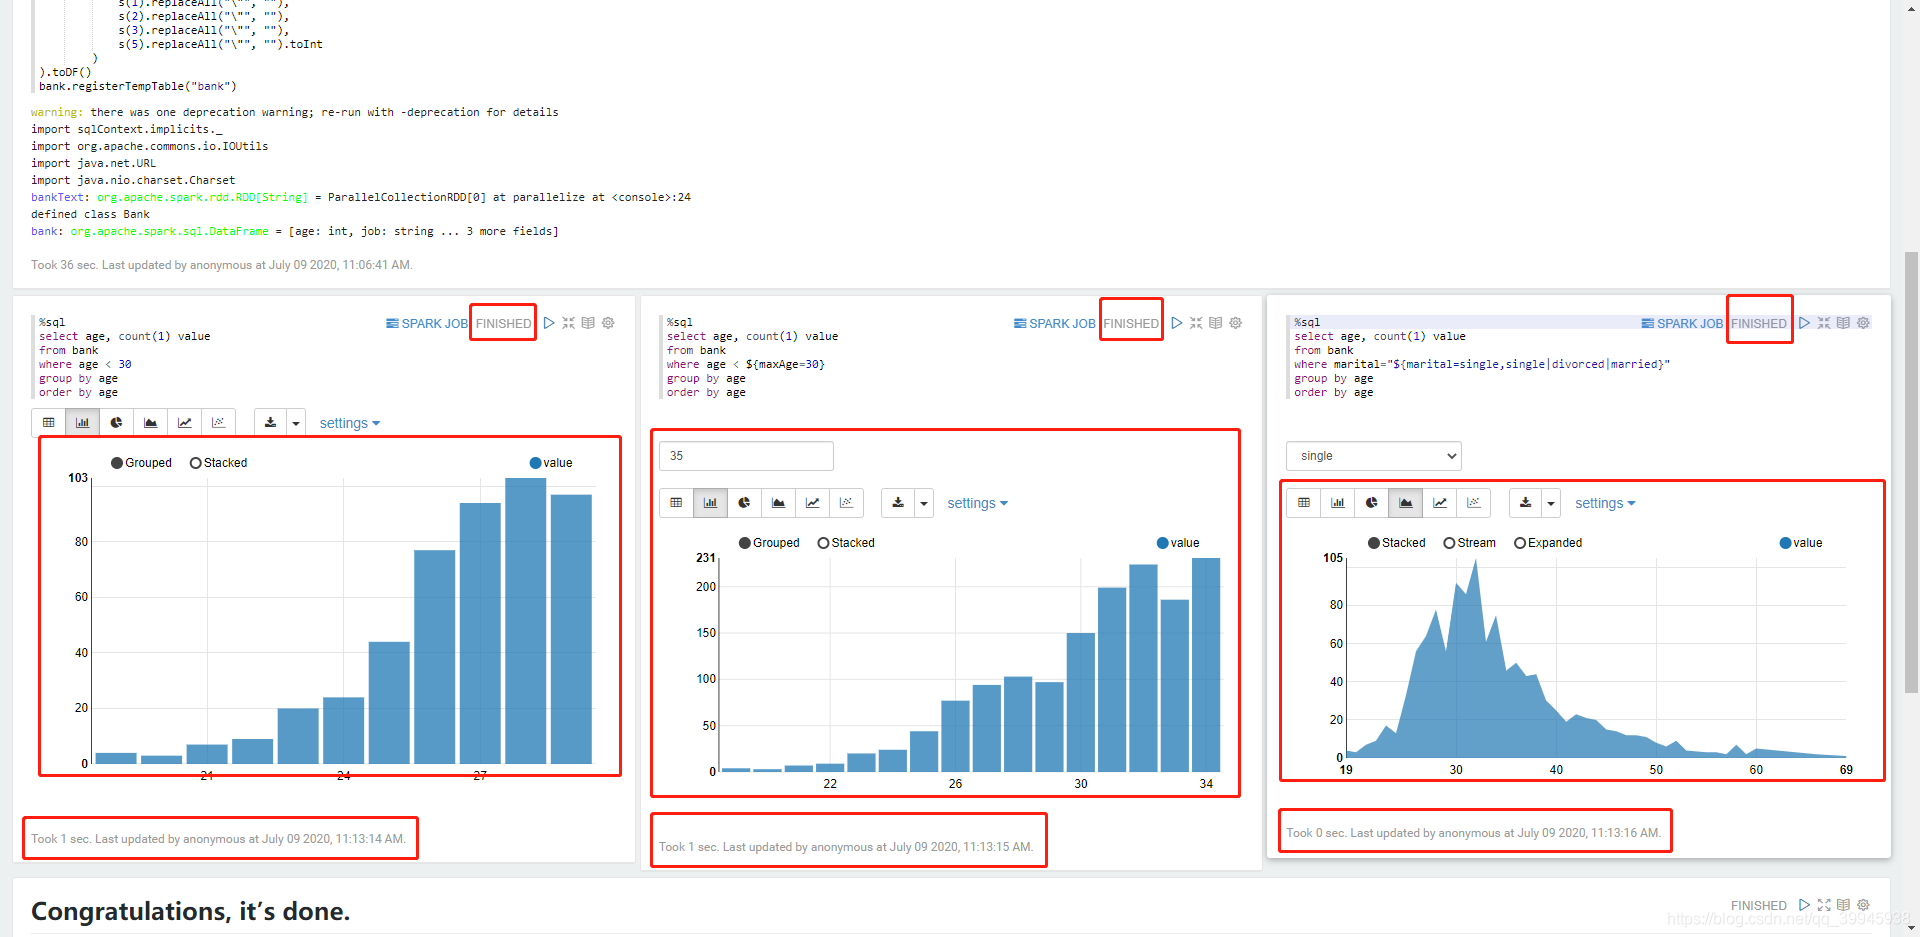Open SPARK JOB link of 'age < 30' paragraph
Screen dimensions: 1920x937
[x=427, y=323]
